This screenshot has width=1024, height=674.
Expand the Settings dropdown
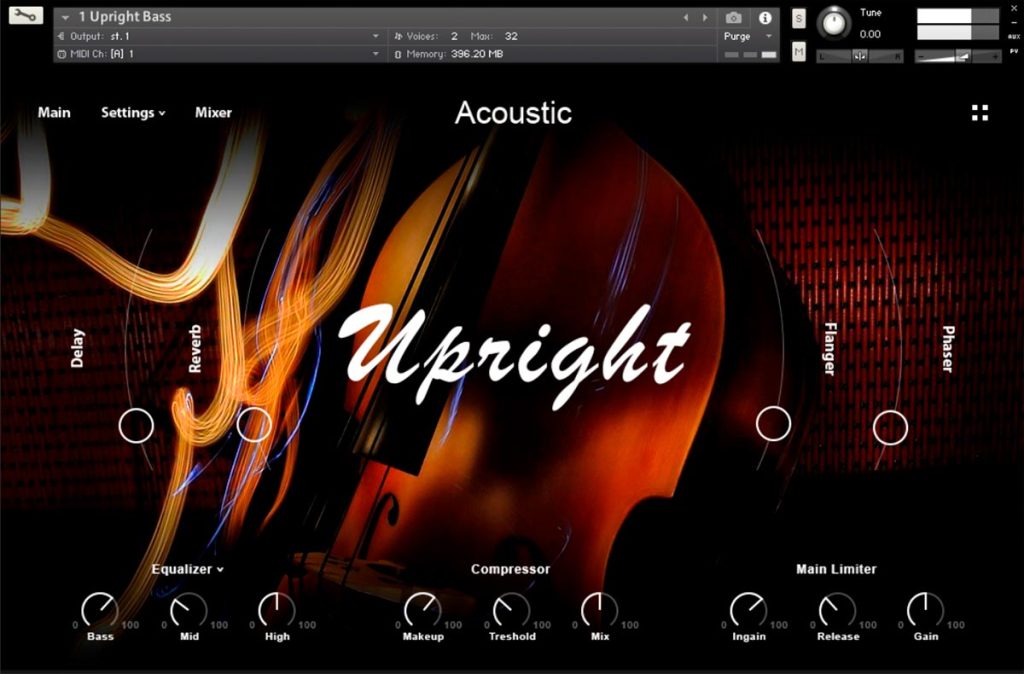pyautogui.click(x=133, y=113)
